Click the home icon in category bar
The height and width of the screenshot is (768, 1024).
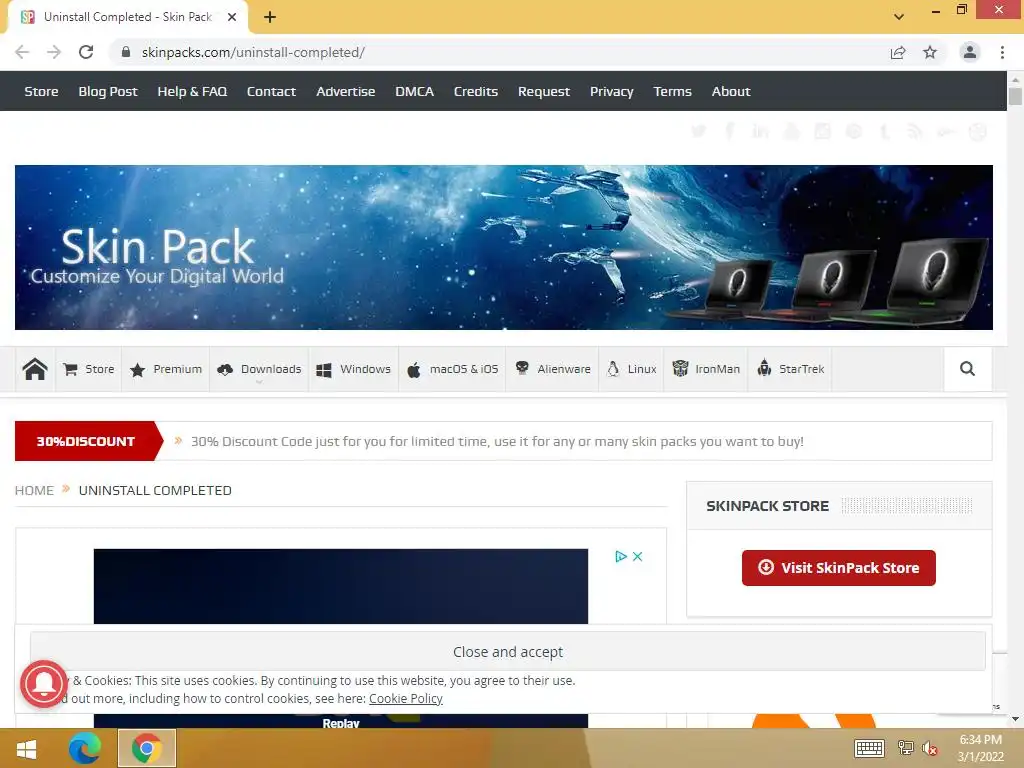click(35, 369)
